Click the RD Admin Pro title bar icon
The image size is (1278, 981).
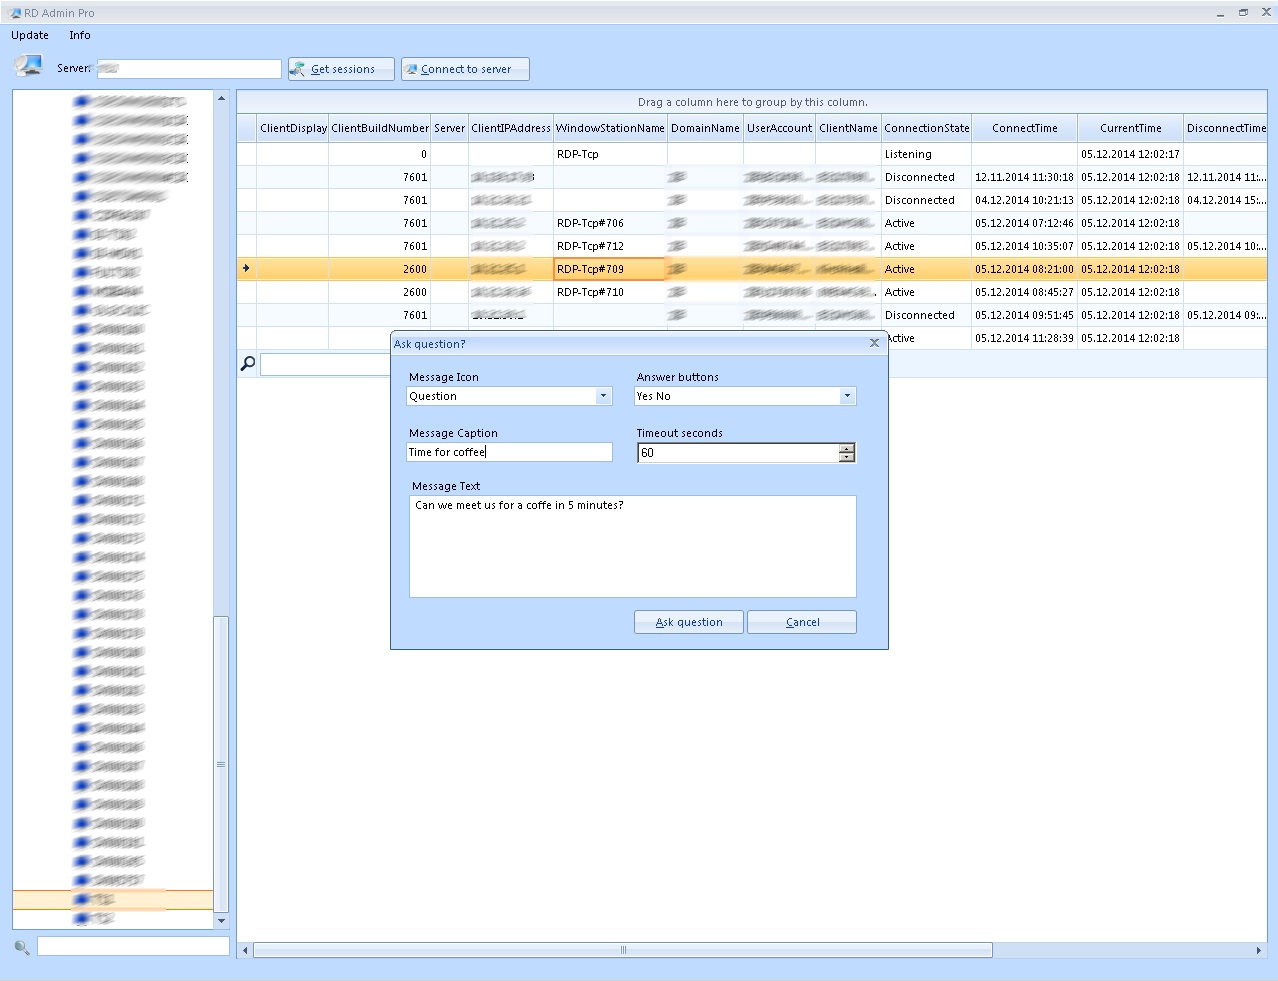click(14, 13)
